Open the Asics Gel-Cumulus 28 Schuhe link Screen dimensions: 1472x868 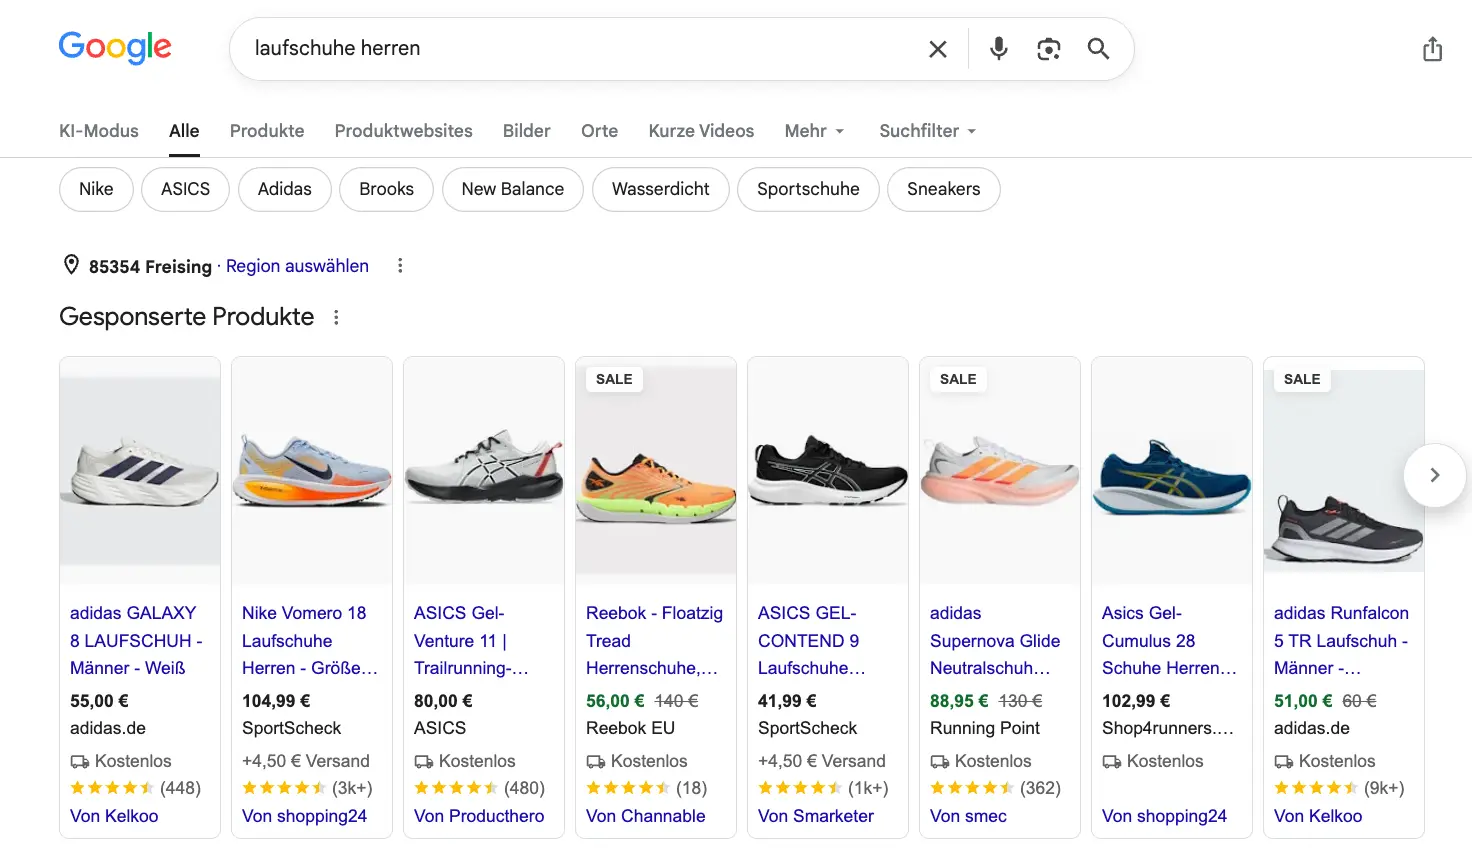coord(1169,640)
